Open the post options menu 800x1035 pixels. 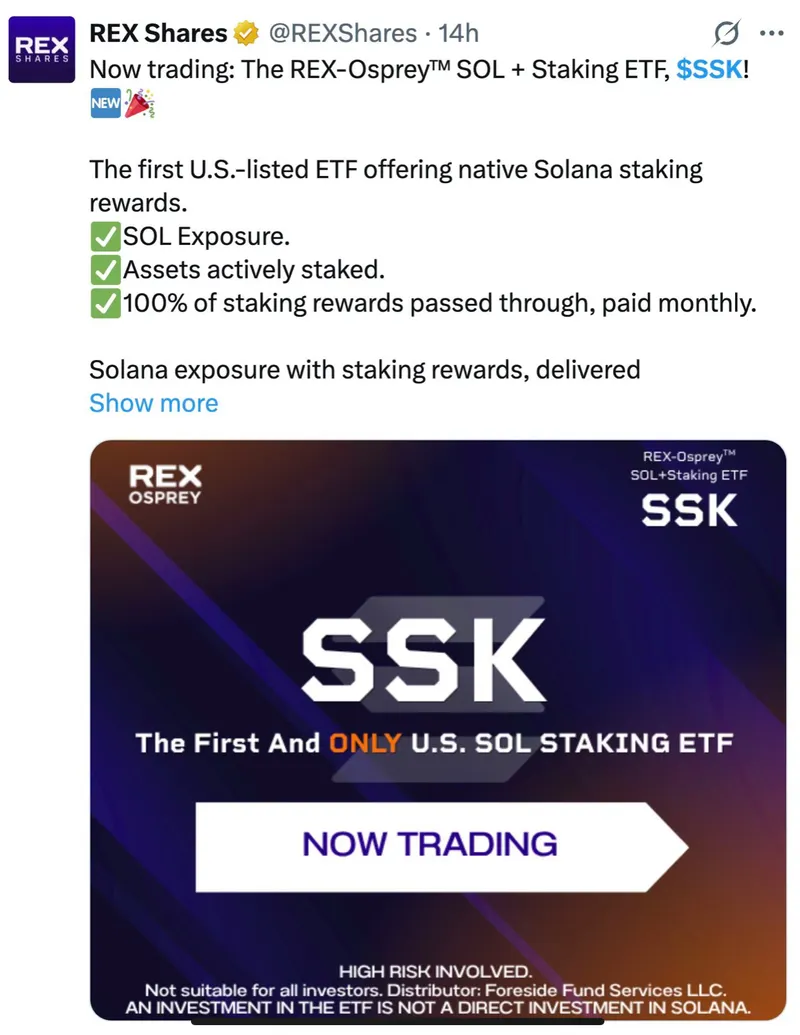pos(771,33)
